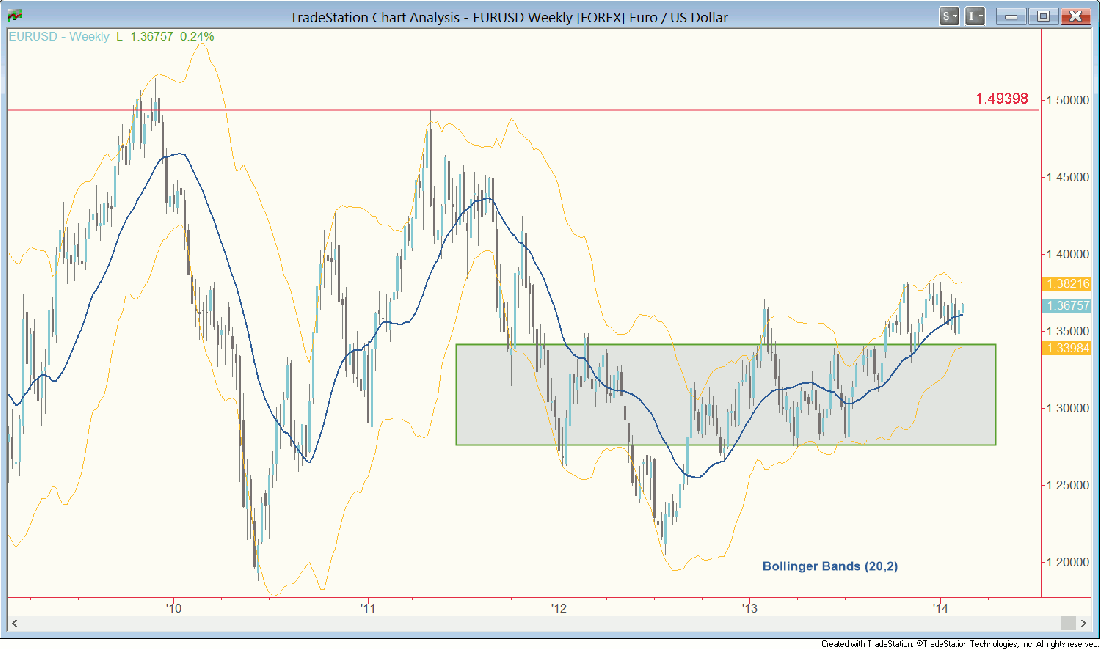Click the orange 1.38216 upper band price tag
Image resolution: width=1100 pixels, height=649 pixels.
[1067, 284]
